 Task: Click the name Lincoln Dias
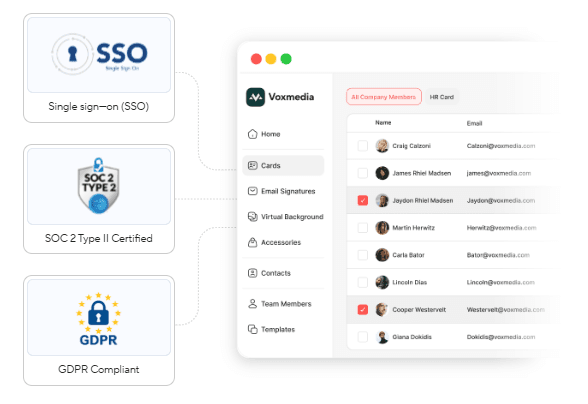410,282
